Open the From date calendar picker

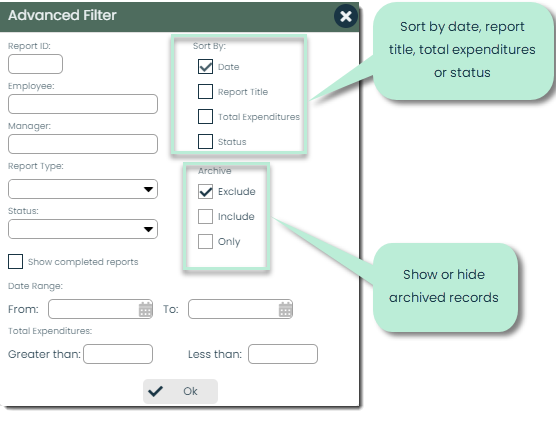(x=145, y=309)
